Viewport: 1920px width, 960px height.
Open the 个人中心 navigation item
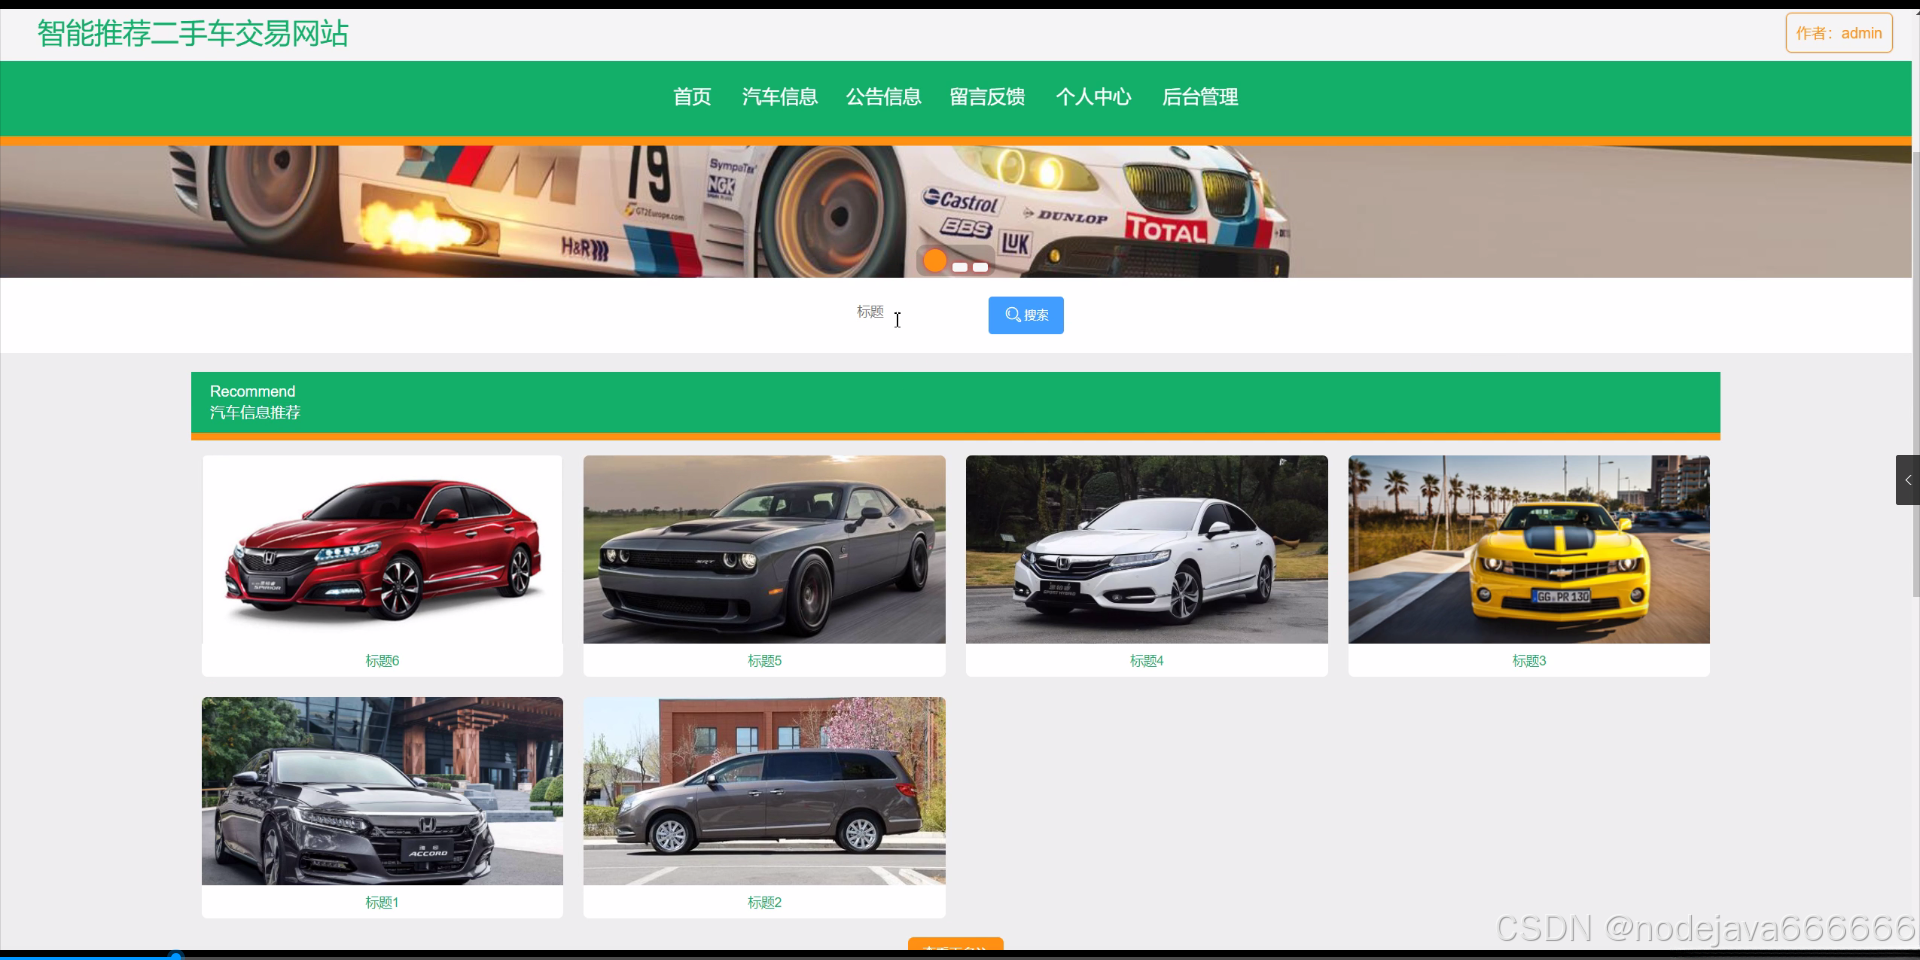tap(1093, 97)
